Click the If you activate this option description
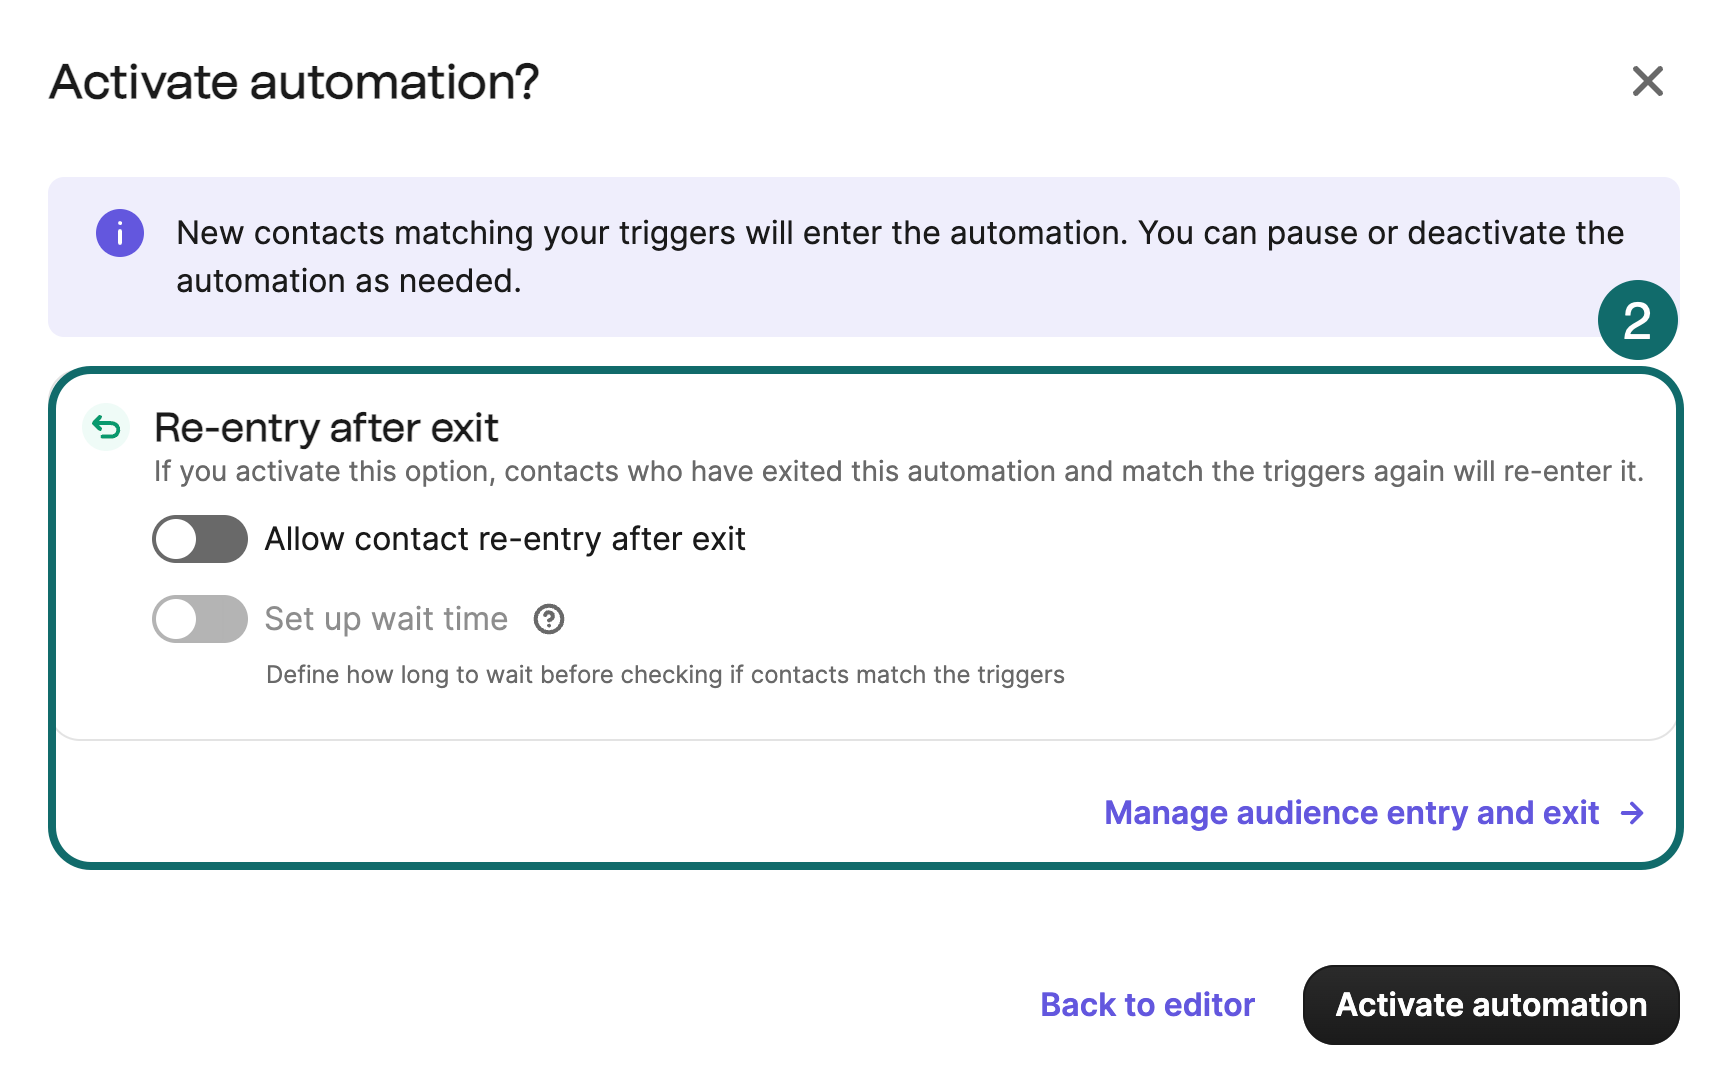This screenshot has width=1726, height=1090. (x=899, y=472)
